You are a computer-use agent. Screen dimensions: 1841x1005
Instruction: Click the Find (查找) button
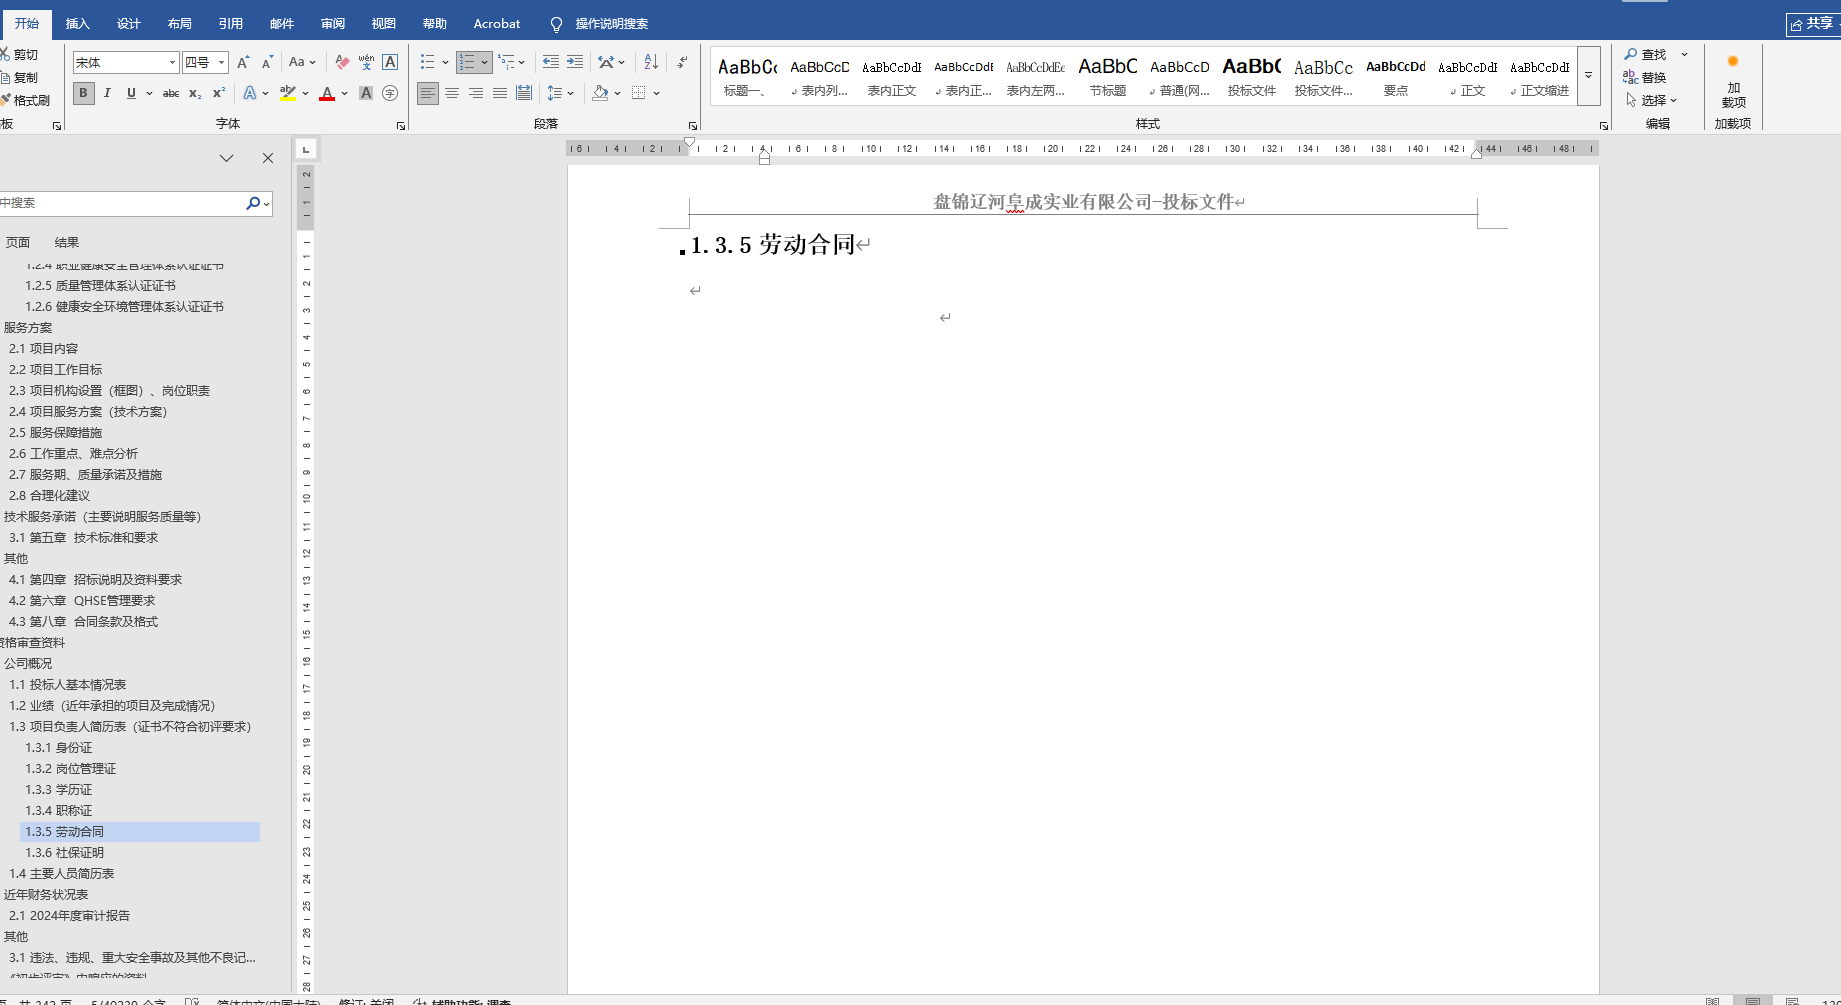(x=1645, y=55)
